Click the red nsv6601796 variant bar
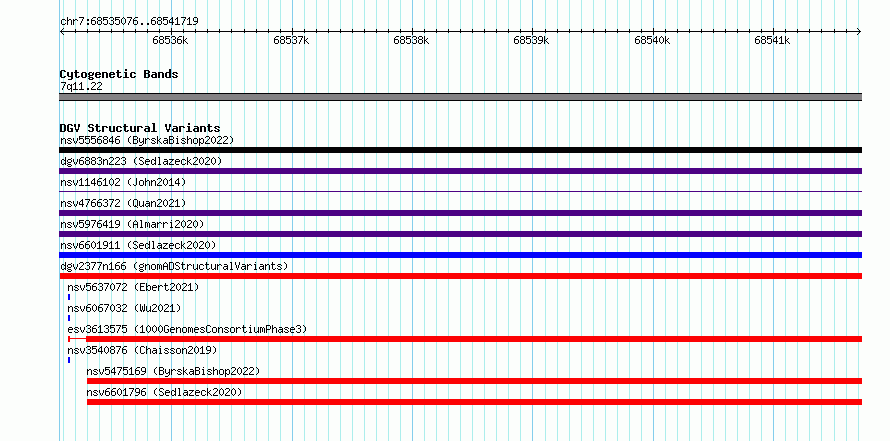The width and height of the screenshot is (890, 441). (474, 402)
